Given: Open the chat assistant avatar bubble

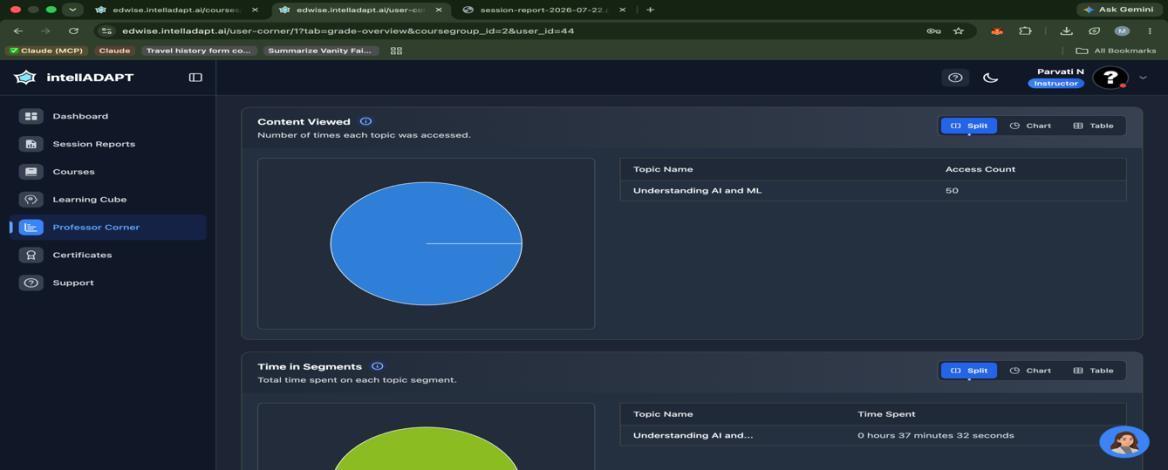Looking at the screenshot, I should click(x=1124, y=442).
